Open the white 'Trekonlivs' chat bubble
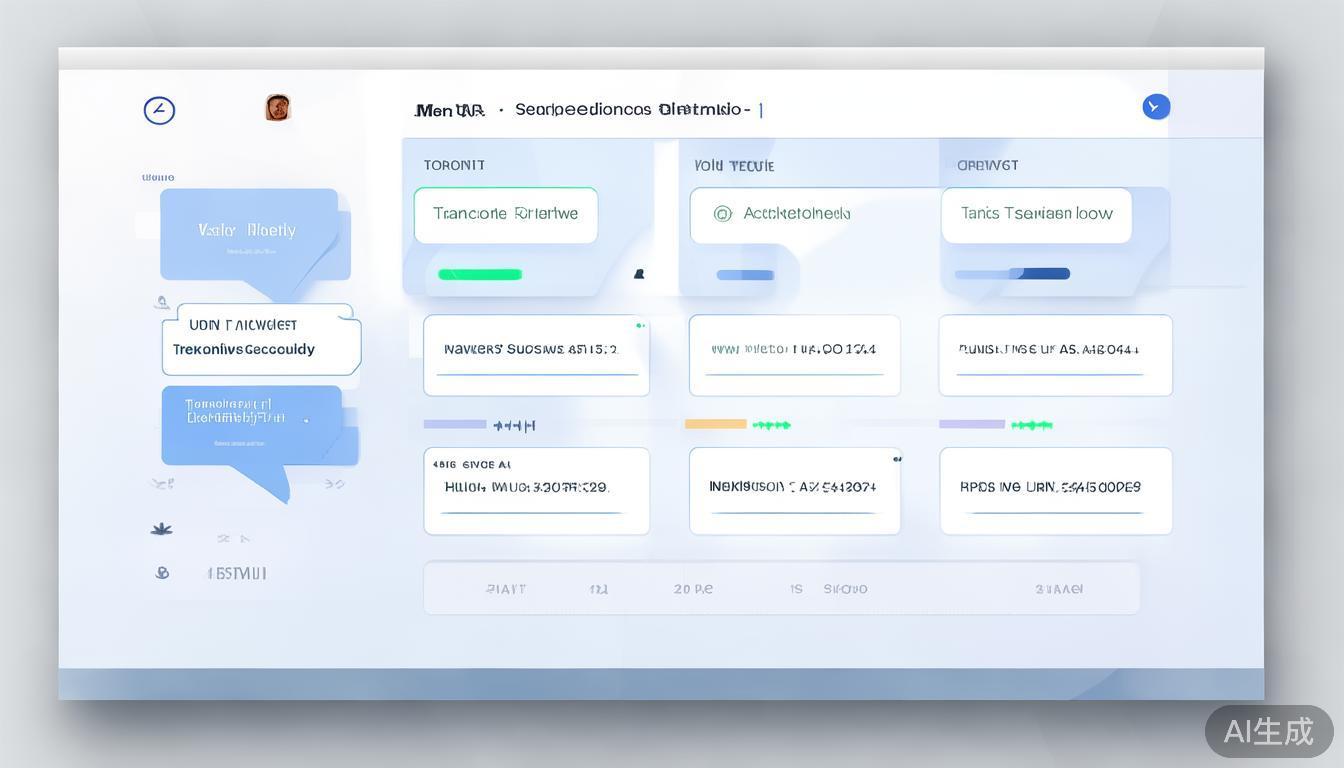This screenshot has height=768, width=1344. (261, 340)
